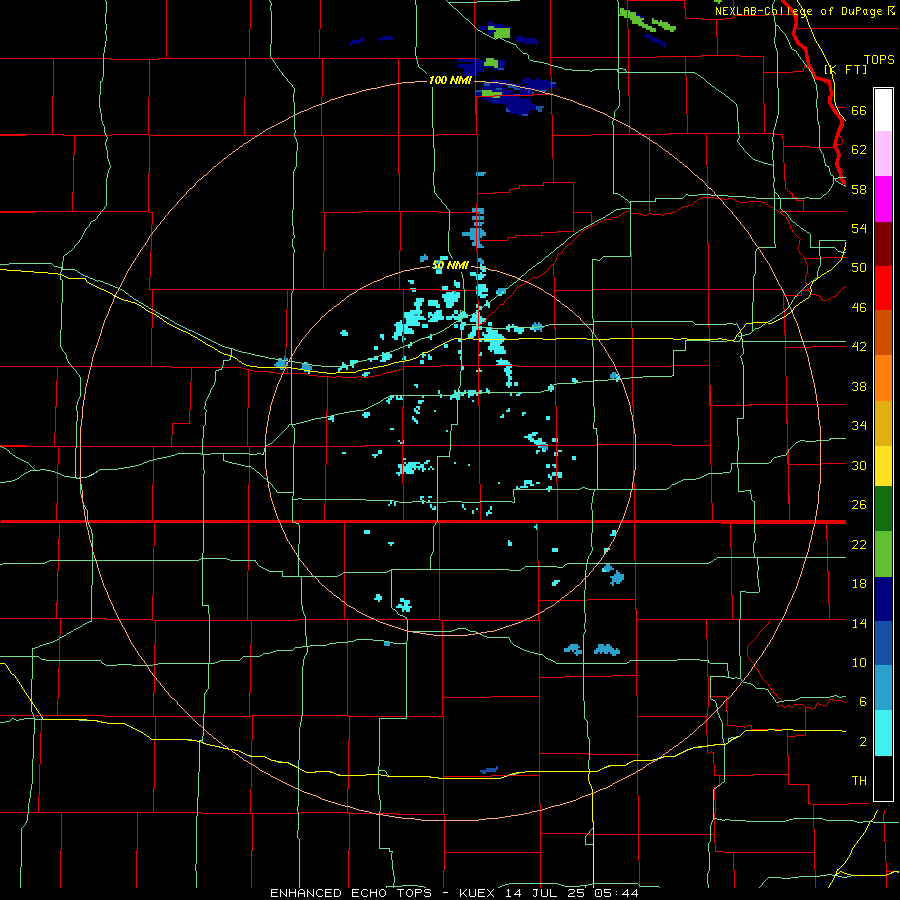Viewport: 900px width, 900px height.
Task: Click the 46 value on the scale
Action: [x=859, y=308]
